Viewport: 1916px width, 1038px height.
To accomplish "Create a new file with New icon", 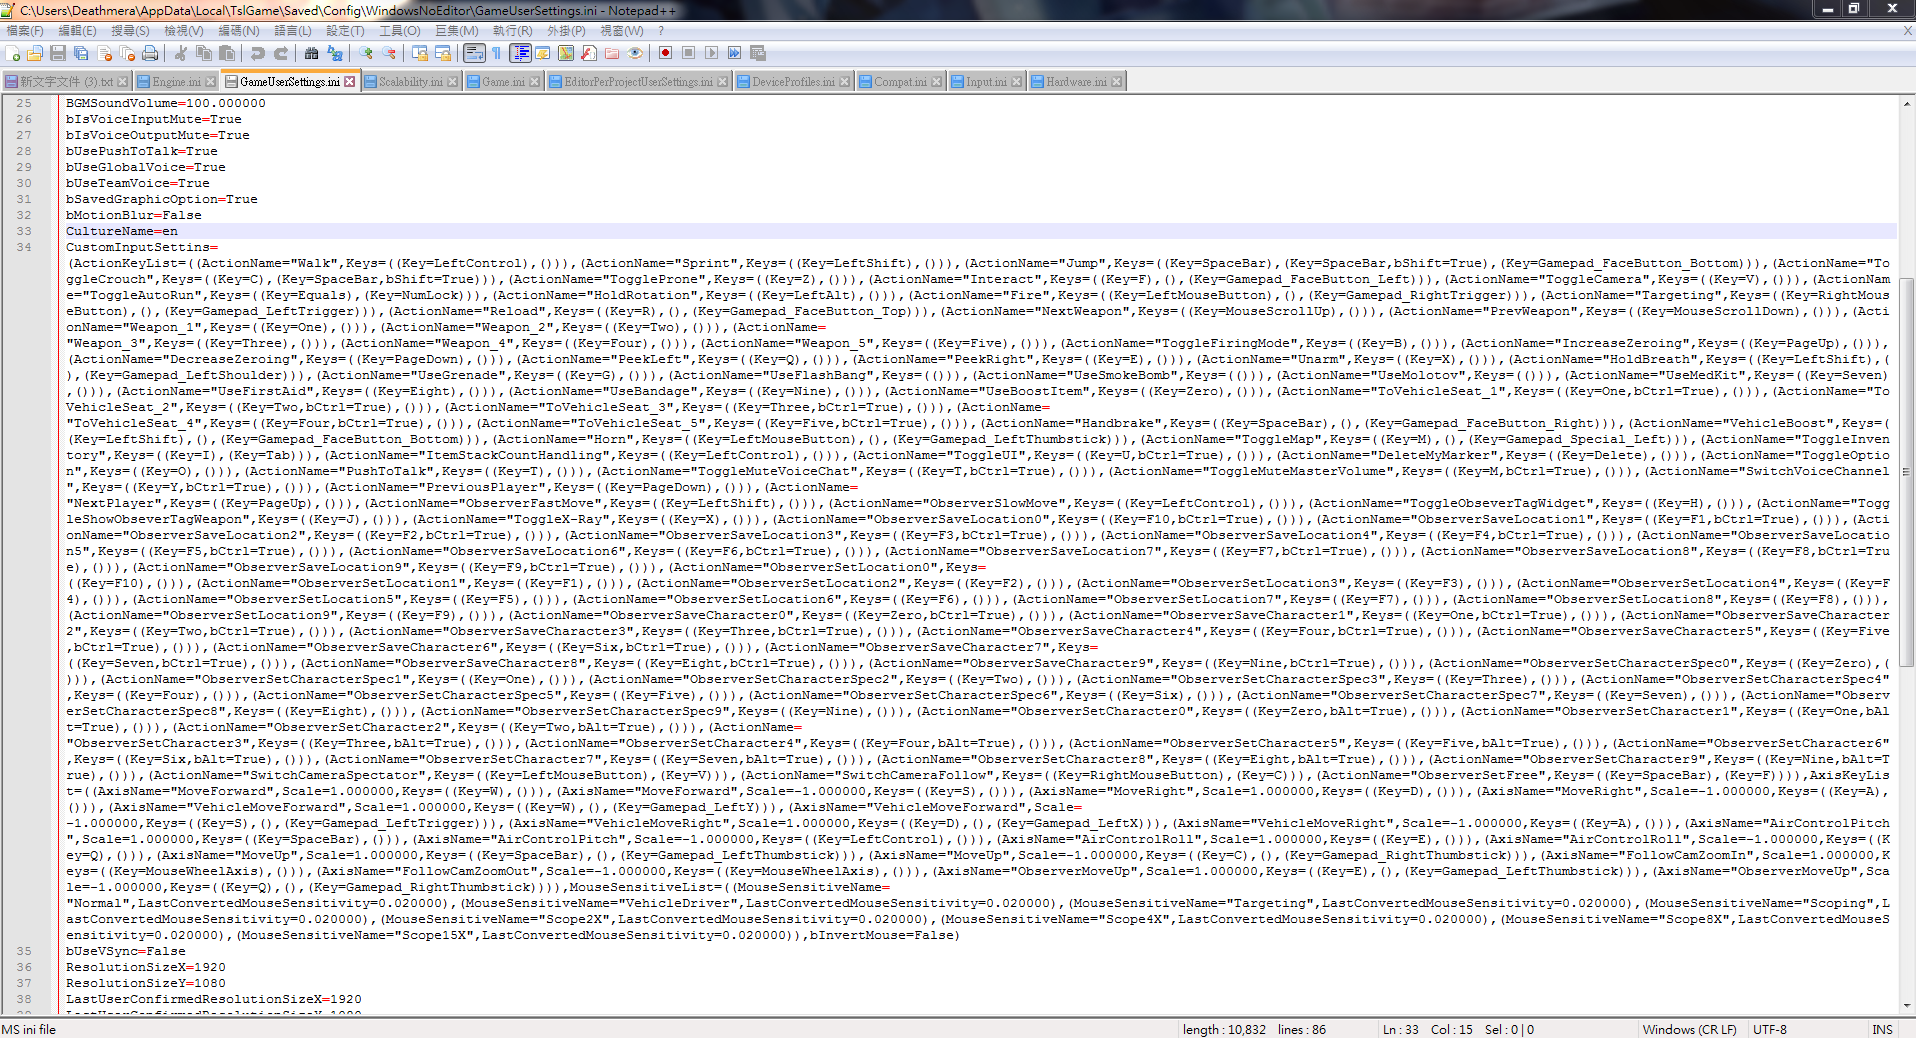I will [12, 53].
